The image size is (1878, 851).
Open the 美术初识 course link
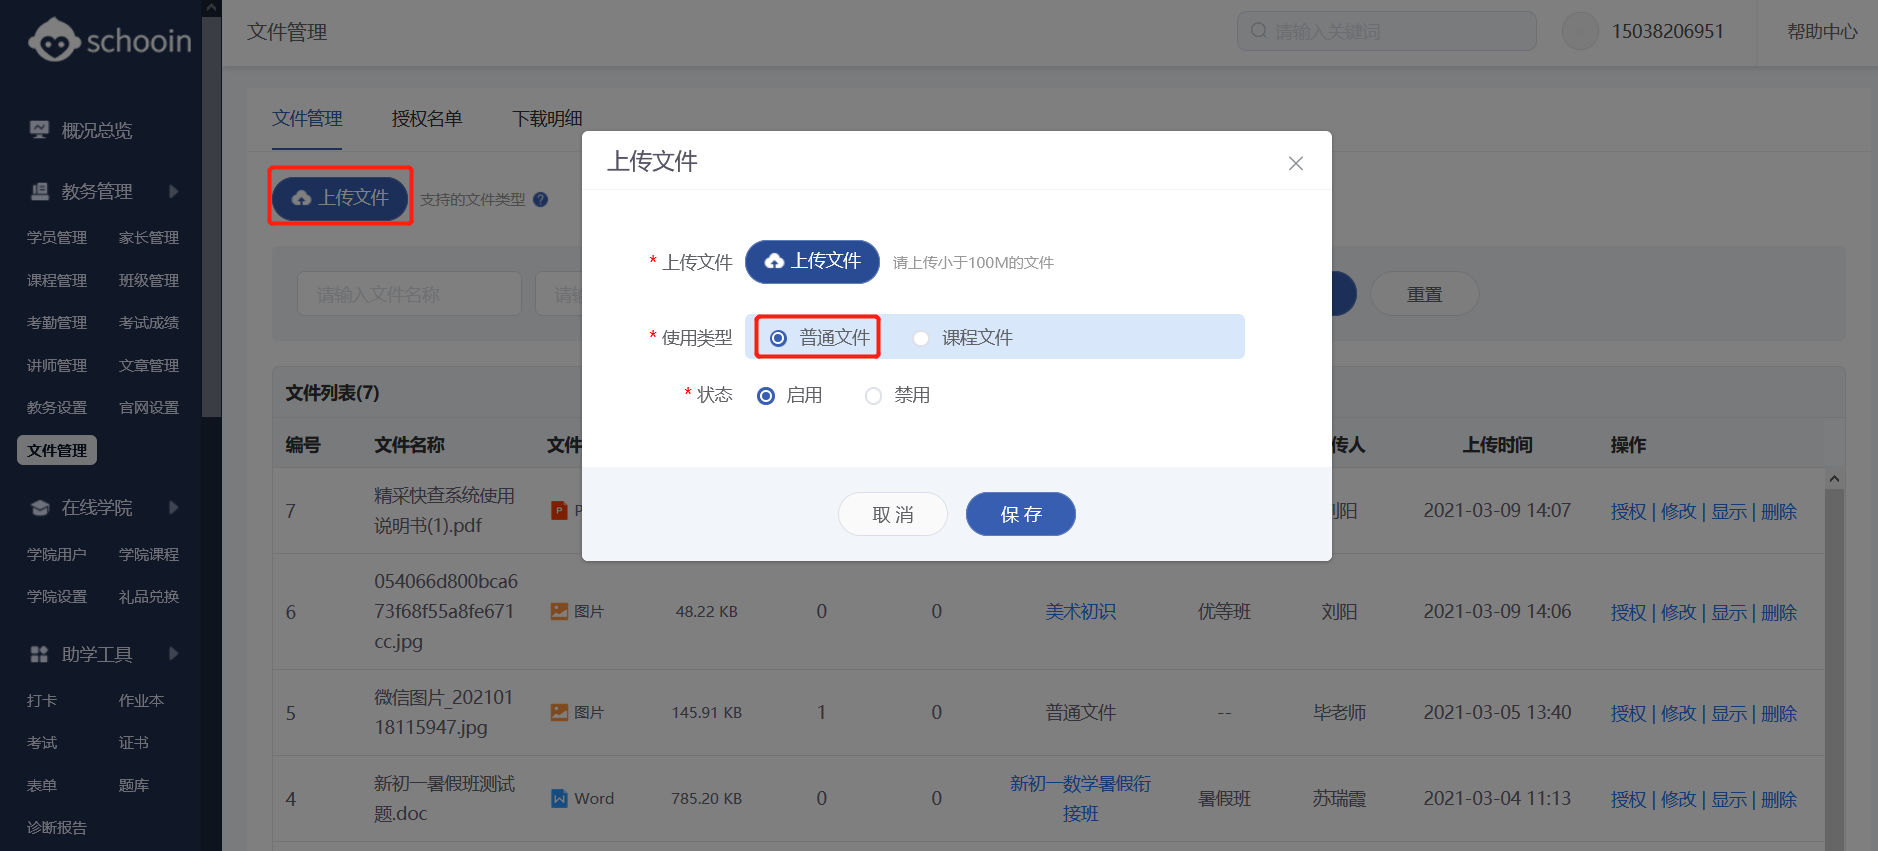click(x=1081, y=611)
